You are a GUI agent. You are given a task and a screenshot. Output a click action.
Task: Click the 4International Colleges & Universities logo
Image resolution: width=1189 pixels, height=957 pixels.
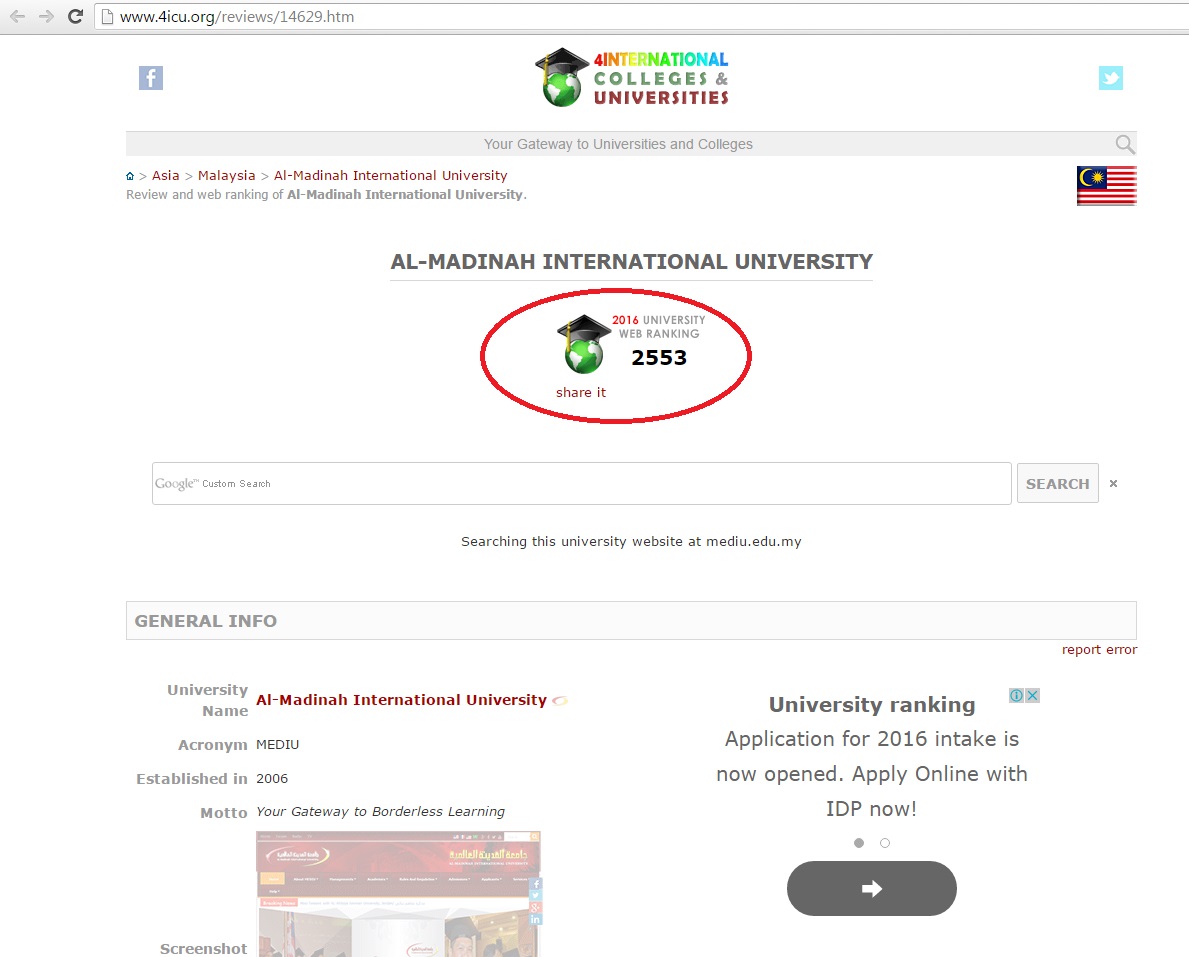tap(632, 78)
